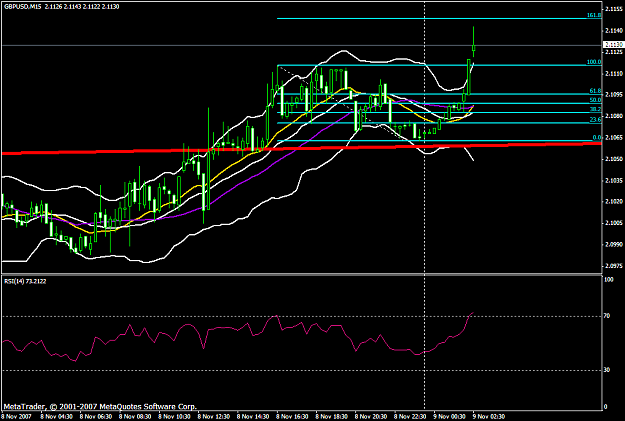Select the 50.0 Fibonacci level label
Image resolution: width=625 pixels, height=421 pixels.
click(x=595, y=100)
